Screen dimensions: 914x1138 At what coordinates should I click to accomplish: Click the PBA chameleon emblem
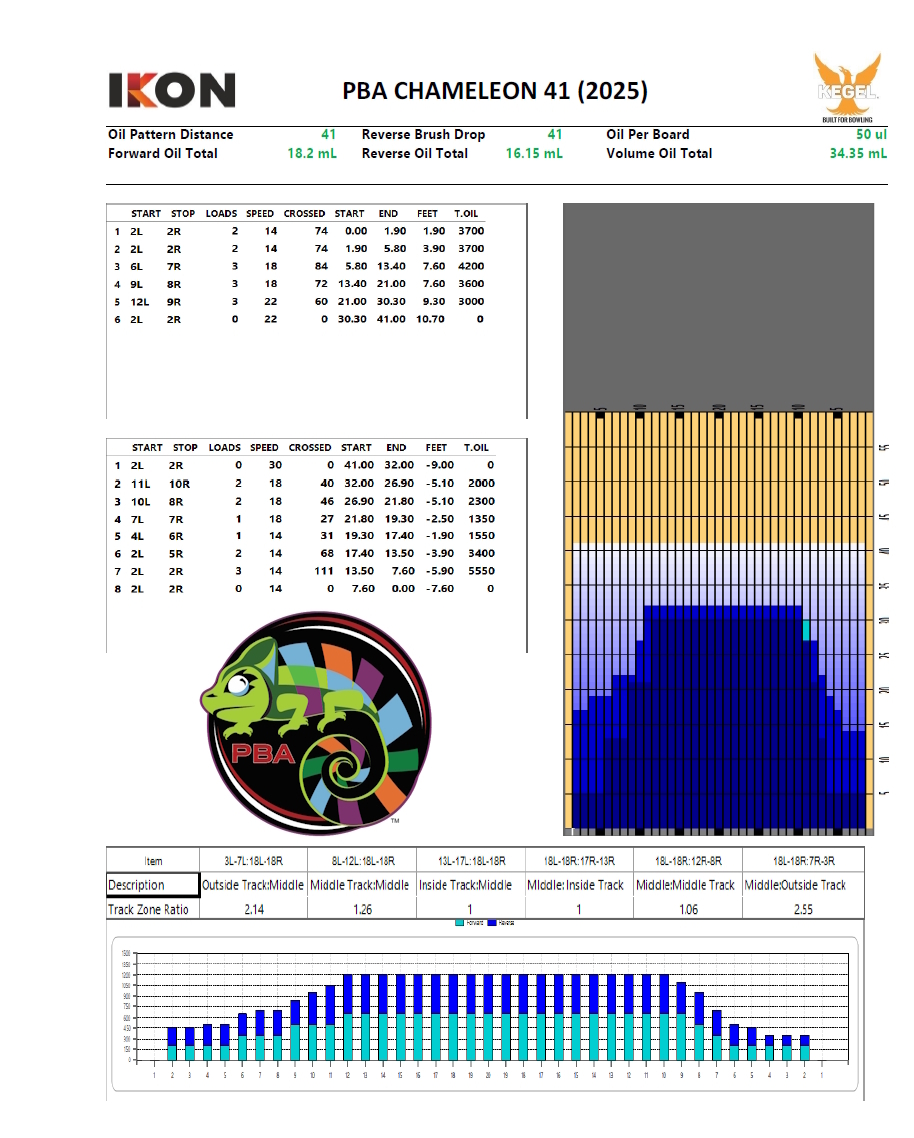(x=316, y=723)
